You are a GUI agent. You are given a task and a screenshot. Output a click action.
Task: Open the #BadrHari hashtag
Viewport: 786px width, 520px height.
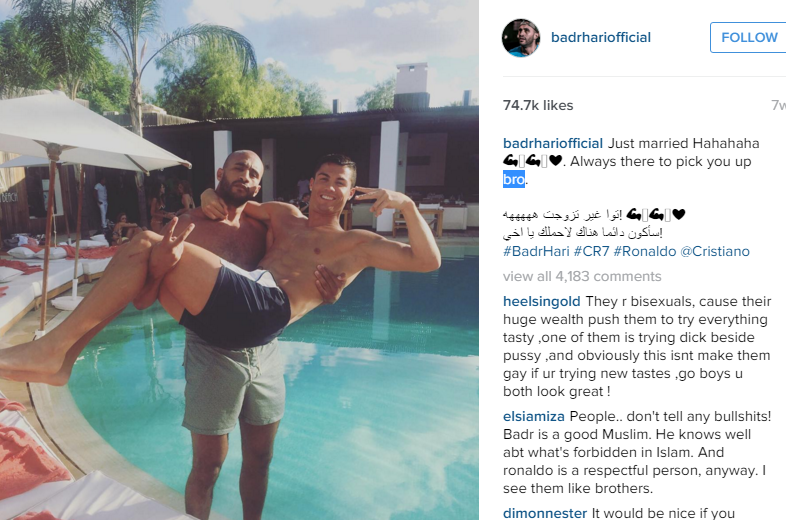pyautogui.click(x=536, y=251)
